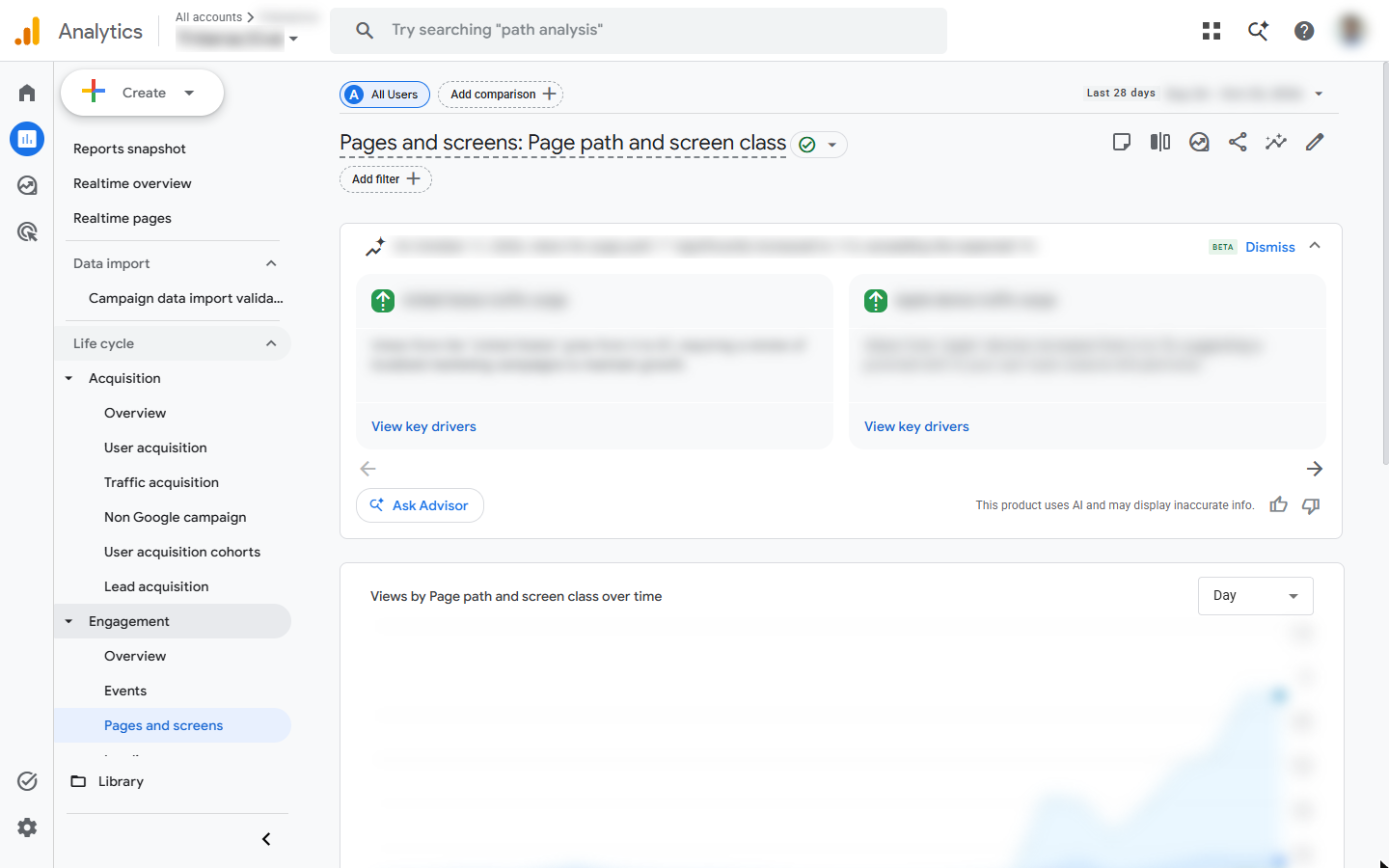Collapse the Acquisition tree group
The image size is (1389, 868).
tap(69, 379)
